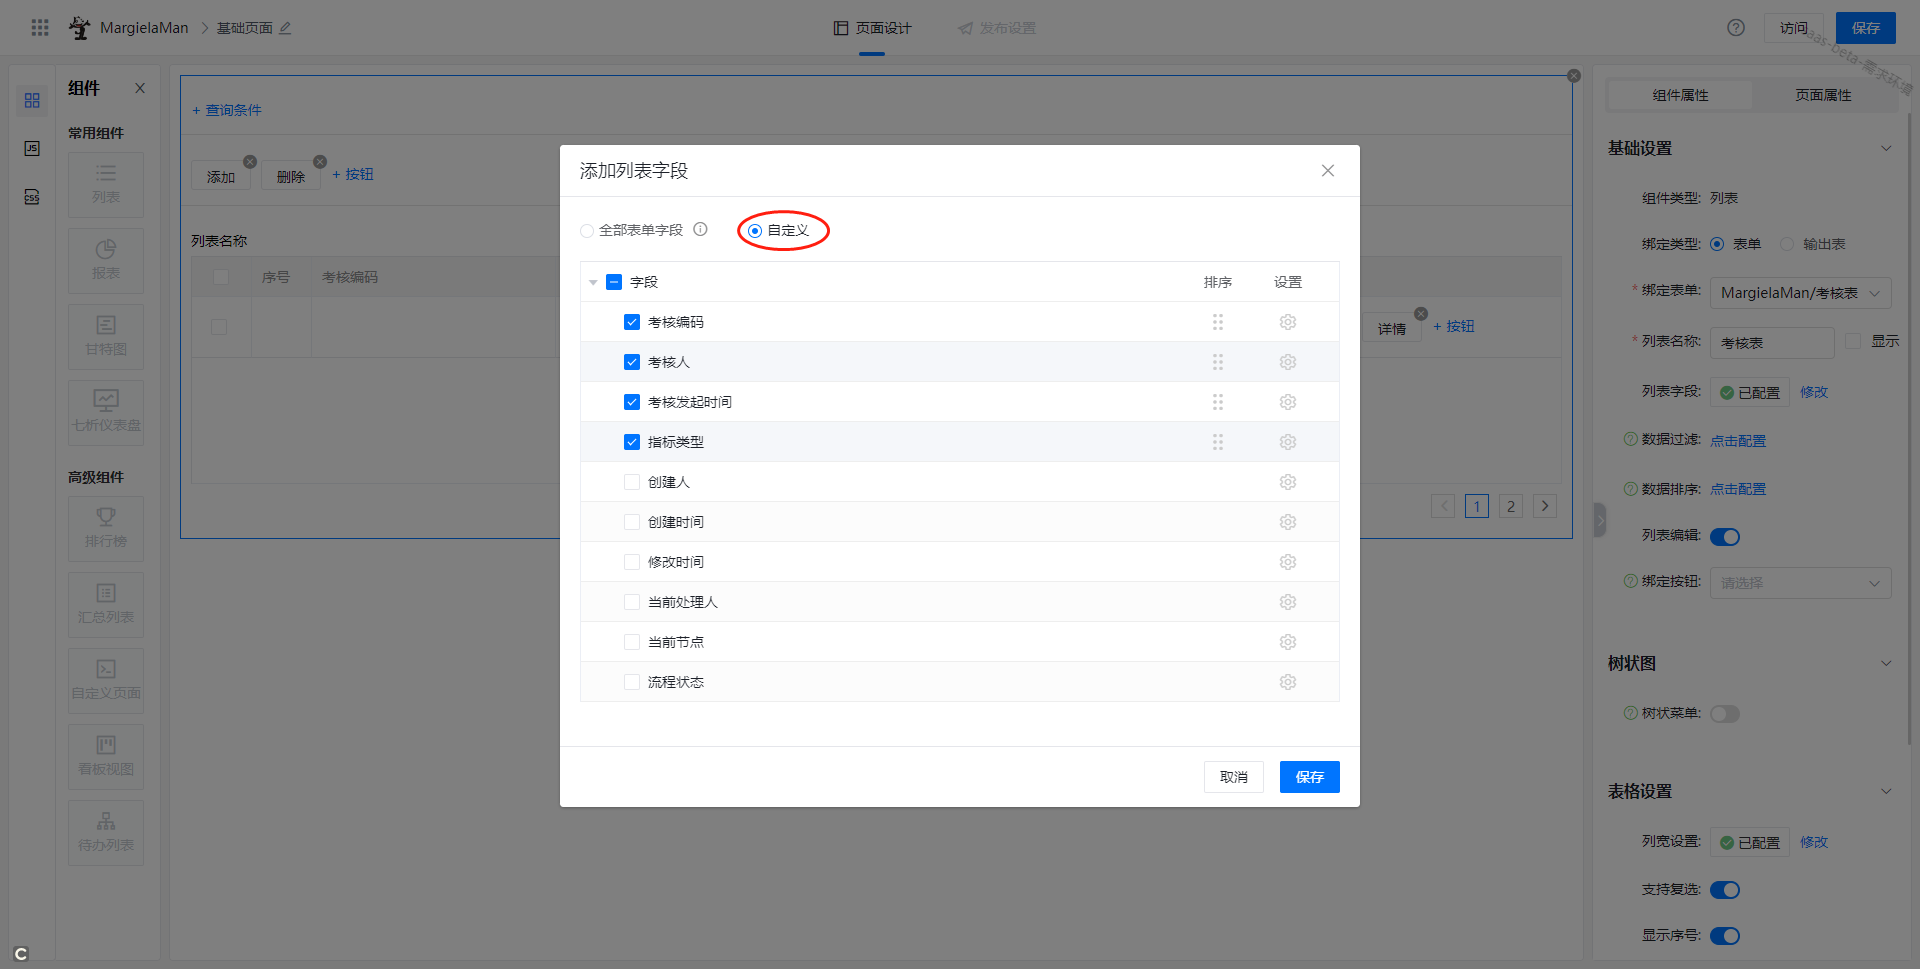This screenshot has width=1920, height=969.
Task: Select the 看板视图 component
Action: pos(106,757)
